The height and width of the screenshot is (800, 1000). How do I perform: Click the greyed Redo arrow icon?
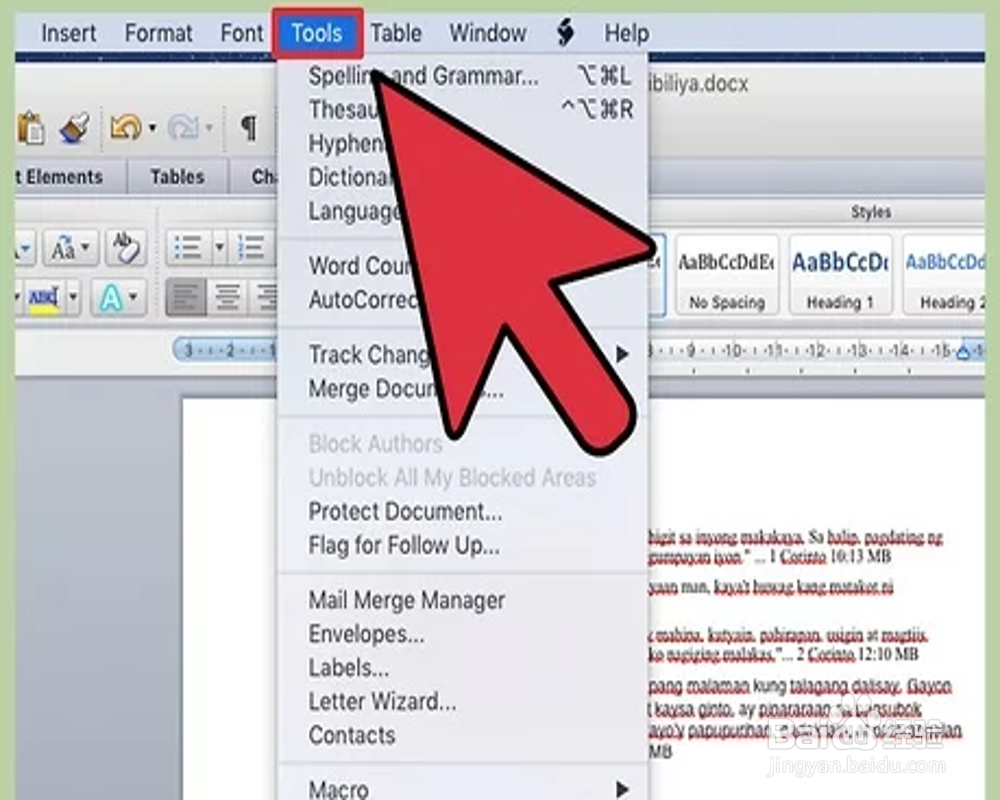tap(183, 128)
